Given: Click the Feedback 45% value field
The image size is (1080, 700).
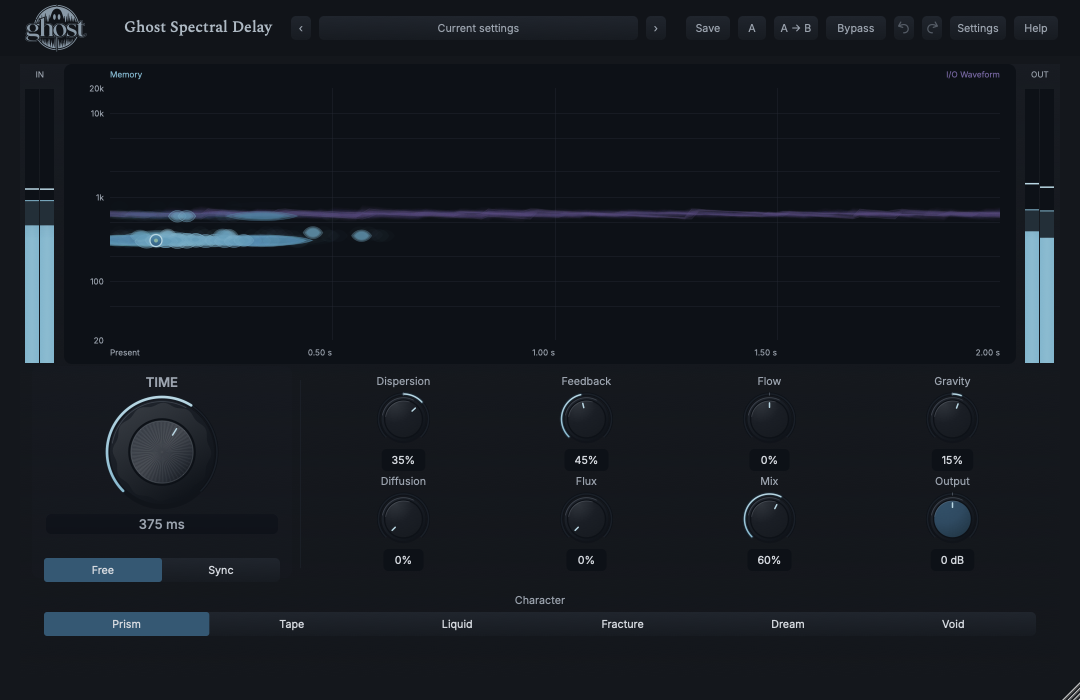Looking at the screenshot, I should coord(585,460).
